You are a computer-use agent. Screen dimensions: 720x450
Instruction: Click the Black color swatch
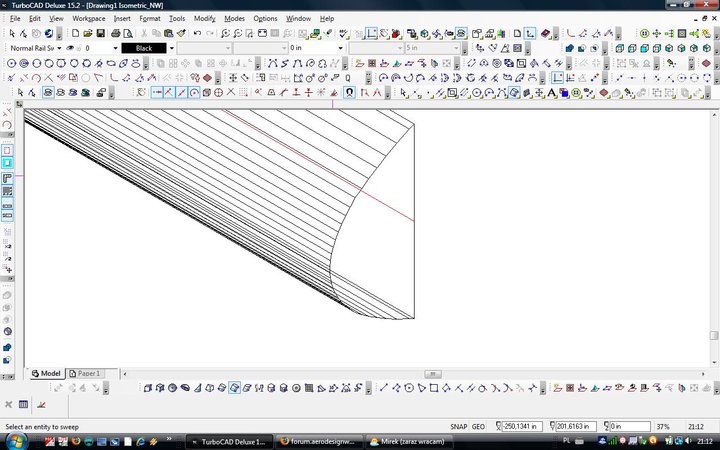[144, 48]
